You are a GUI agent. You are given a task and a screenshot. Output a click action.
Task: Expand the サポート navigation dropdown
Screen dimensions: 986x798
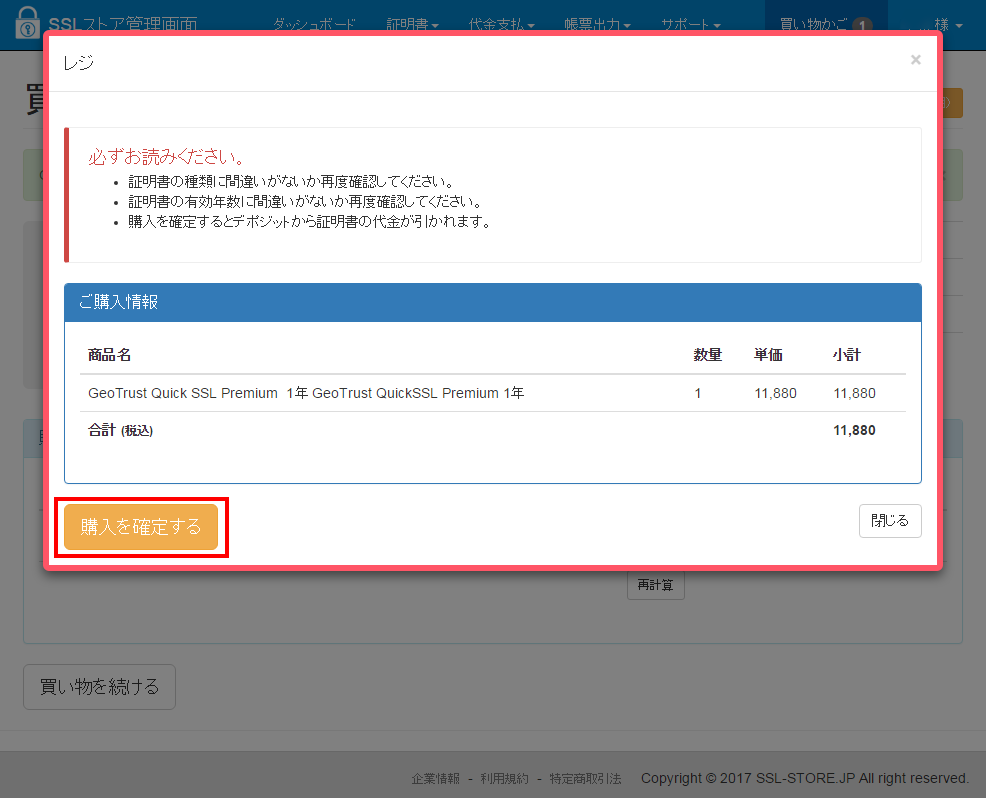pyautogui.click(x=690, y=25)
